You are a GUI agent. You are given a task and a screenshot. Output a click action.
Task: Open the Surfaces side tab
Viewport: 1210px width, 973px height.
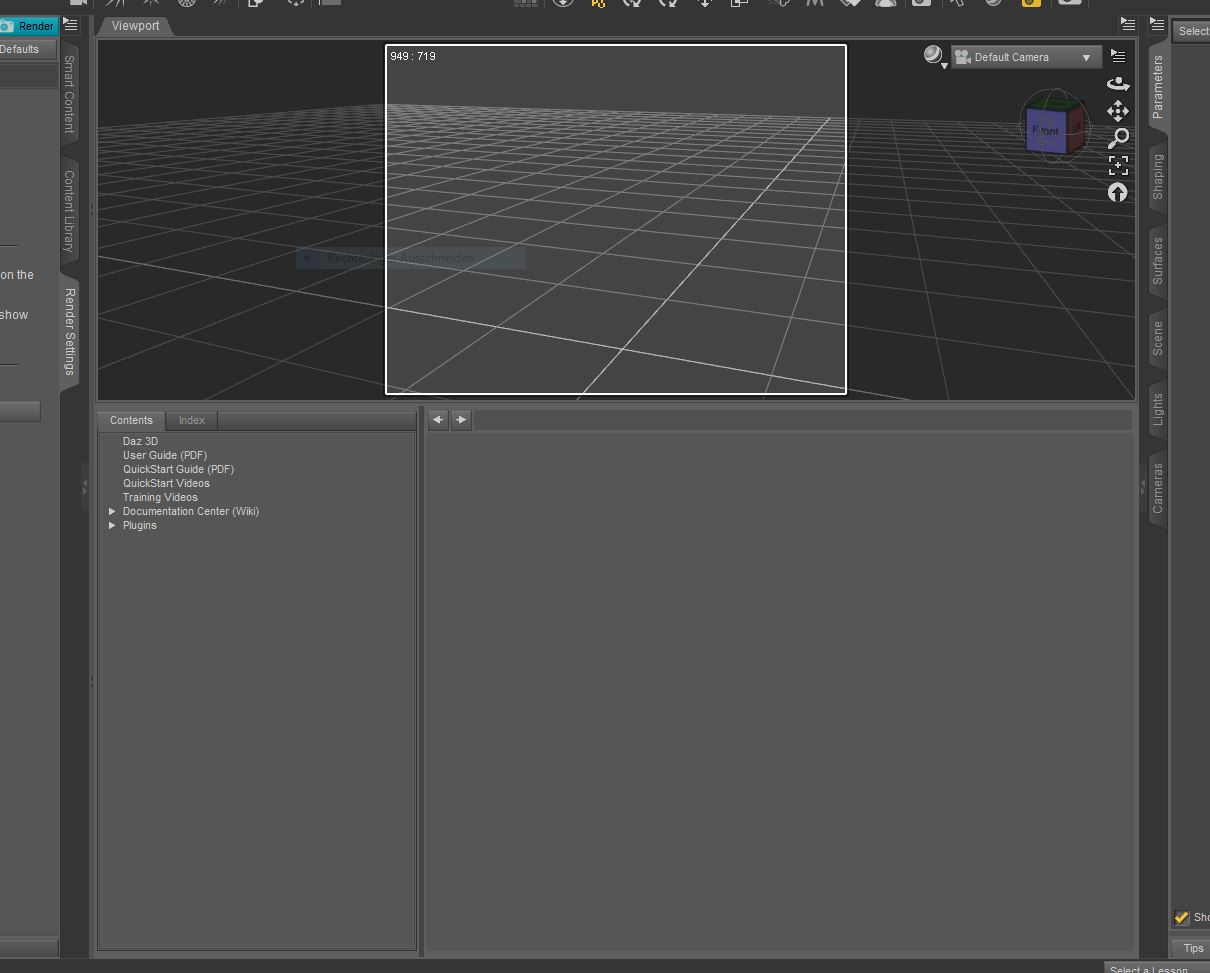[x=1158, y=261]
